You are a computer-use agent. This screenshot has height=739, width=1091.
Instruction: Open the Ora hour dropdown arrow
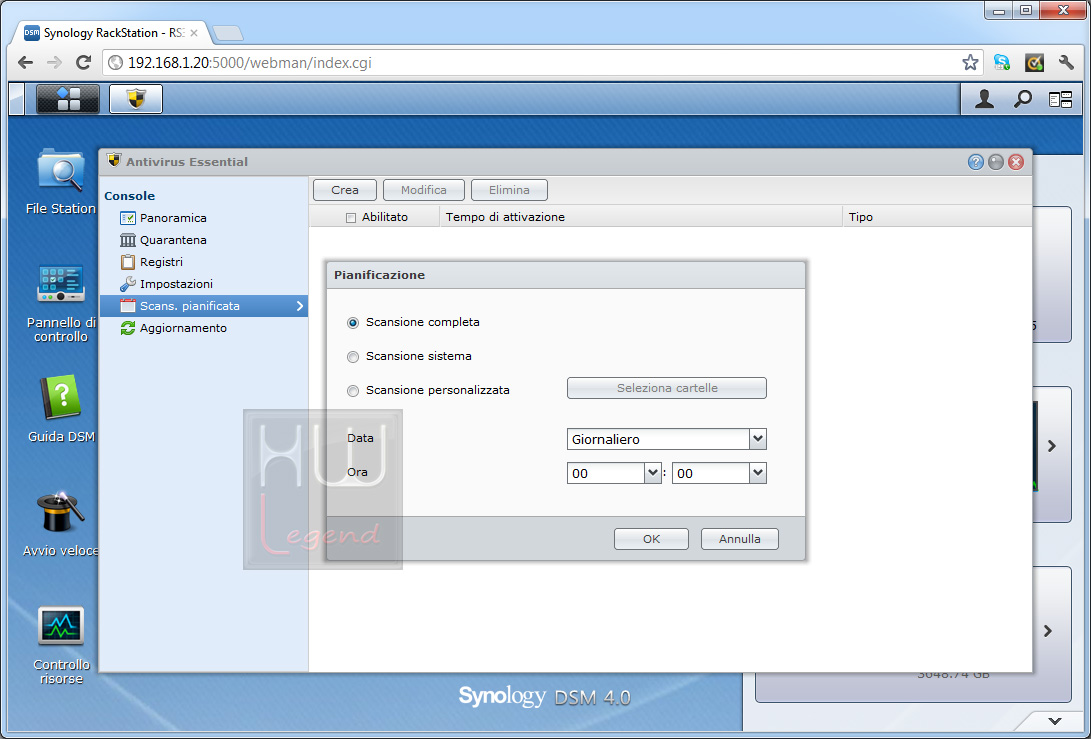(x=653, y=473)
